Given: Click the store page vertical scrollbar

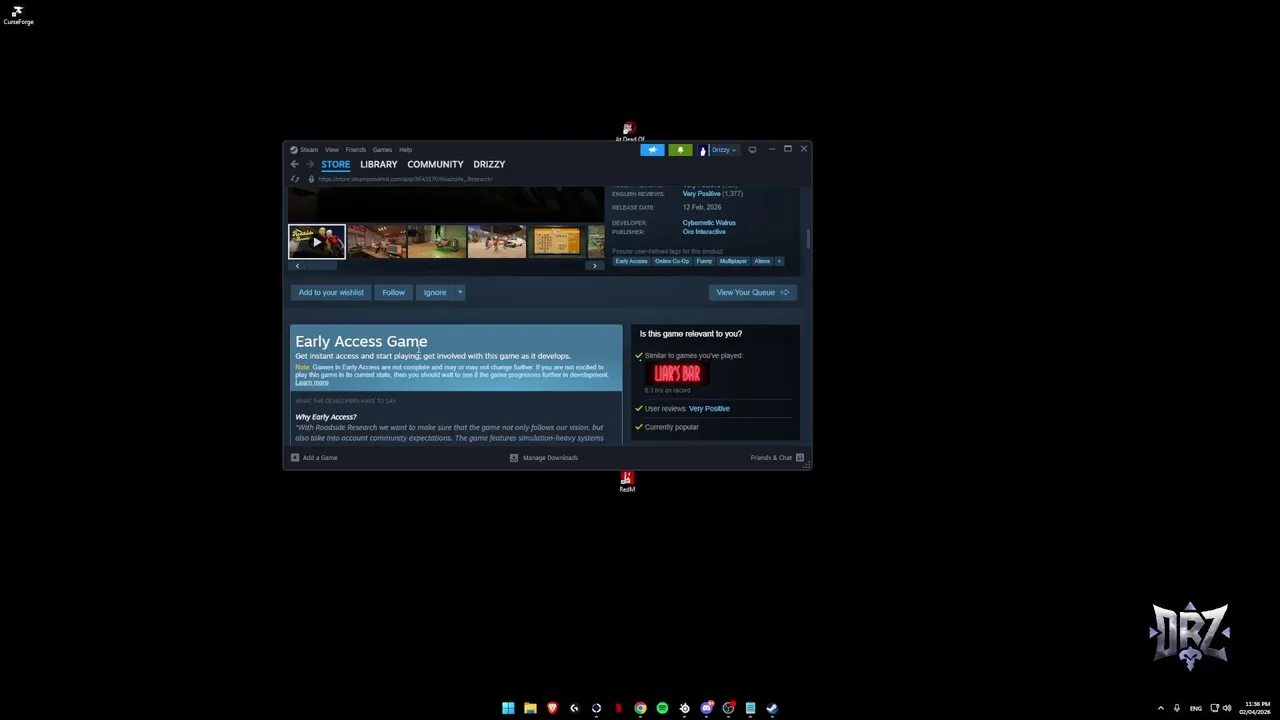Looking at the screenshot, I should [807, 240].
